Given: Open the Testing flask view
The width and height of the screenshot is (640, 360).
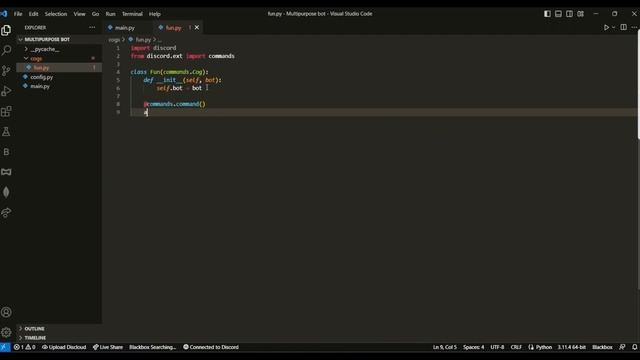Looking at the screenshot, I should point(6,131).
